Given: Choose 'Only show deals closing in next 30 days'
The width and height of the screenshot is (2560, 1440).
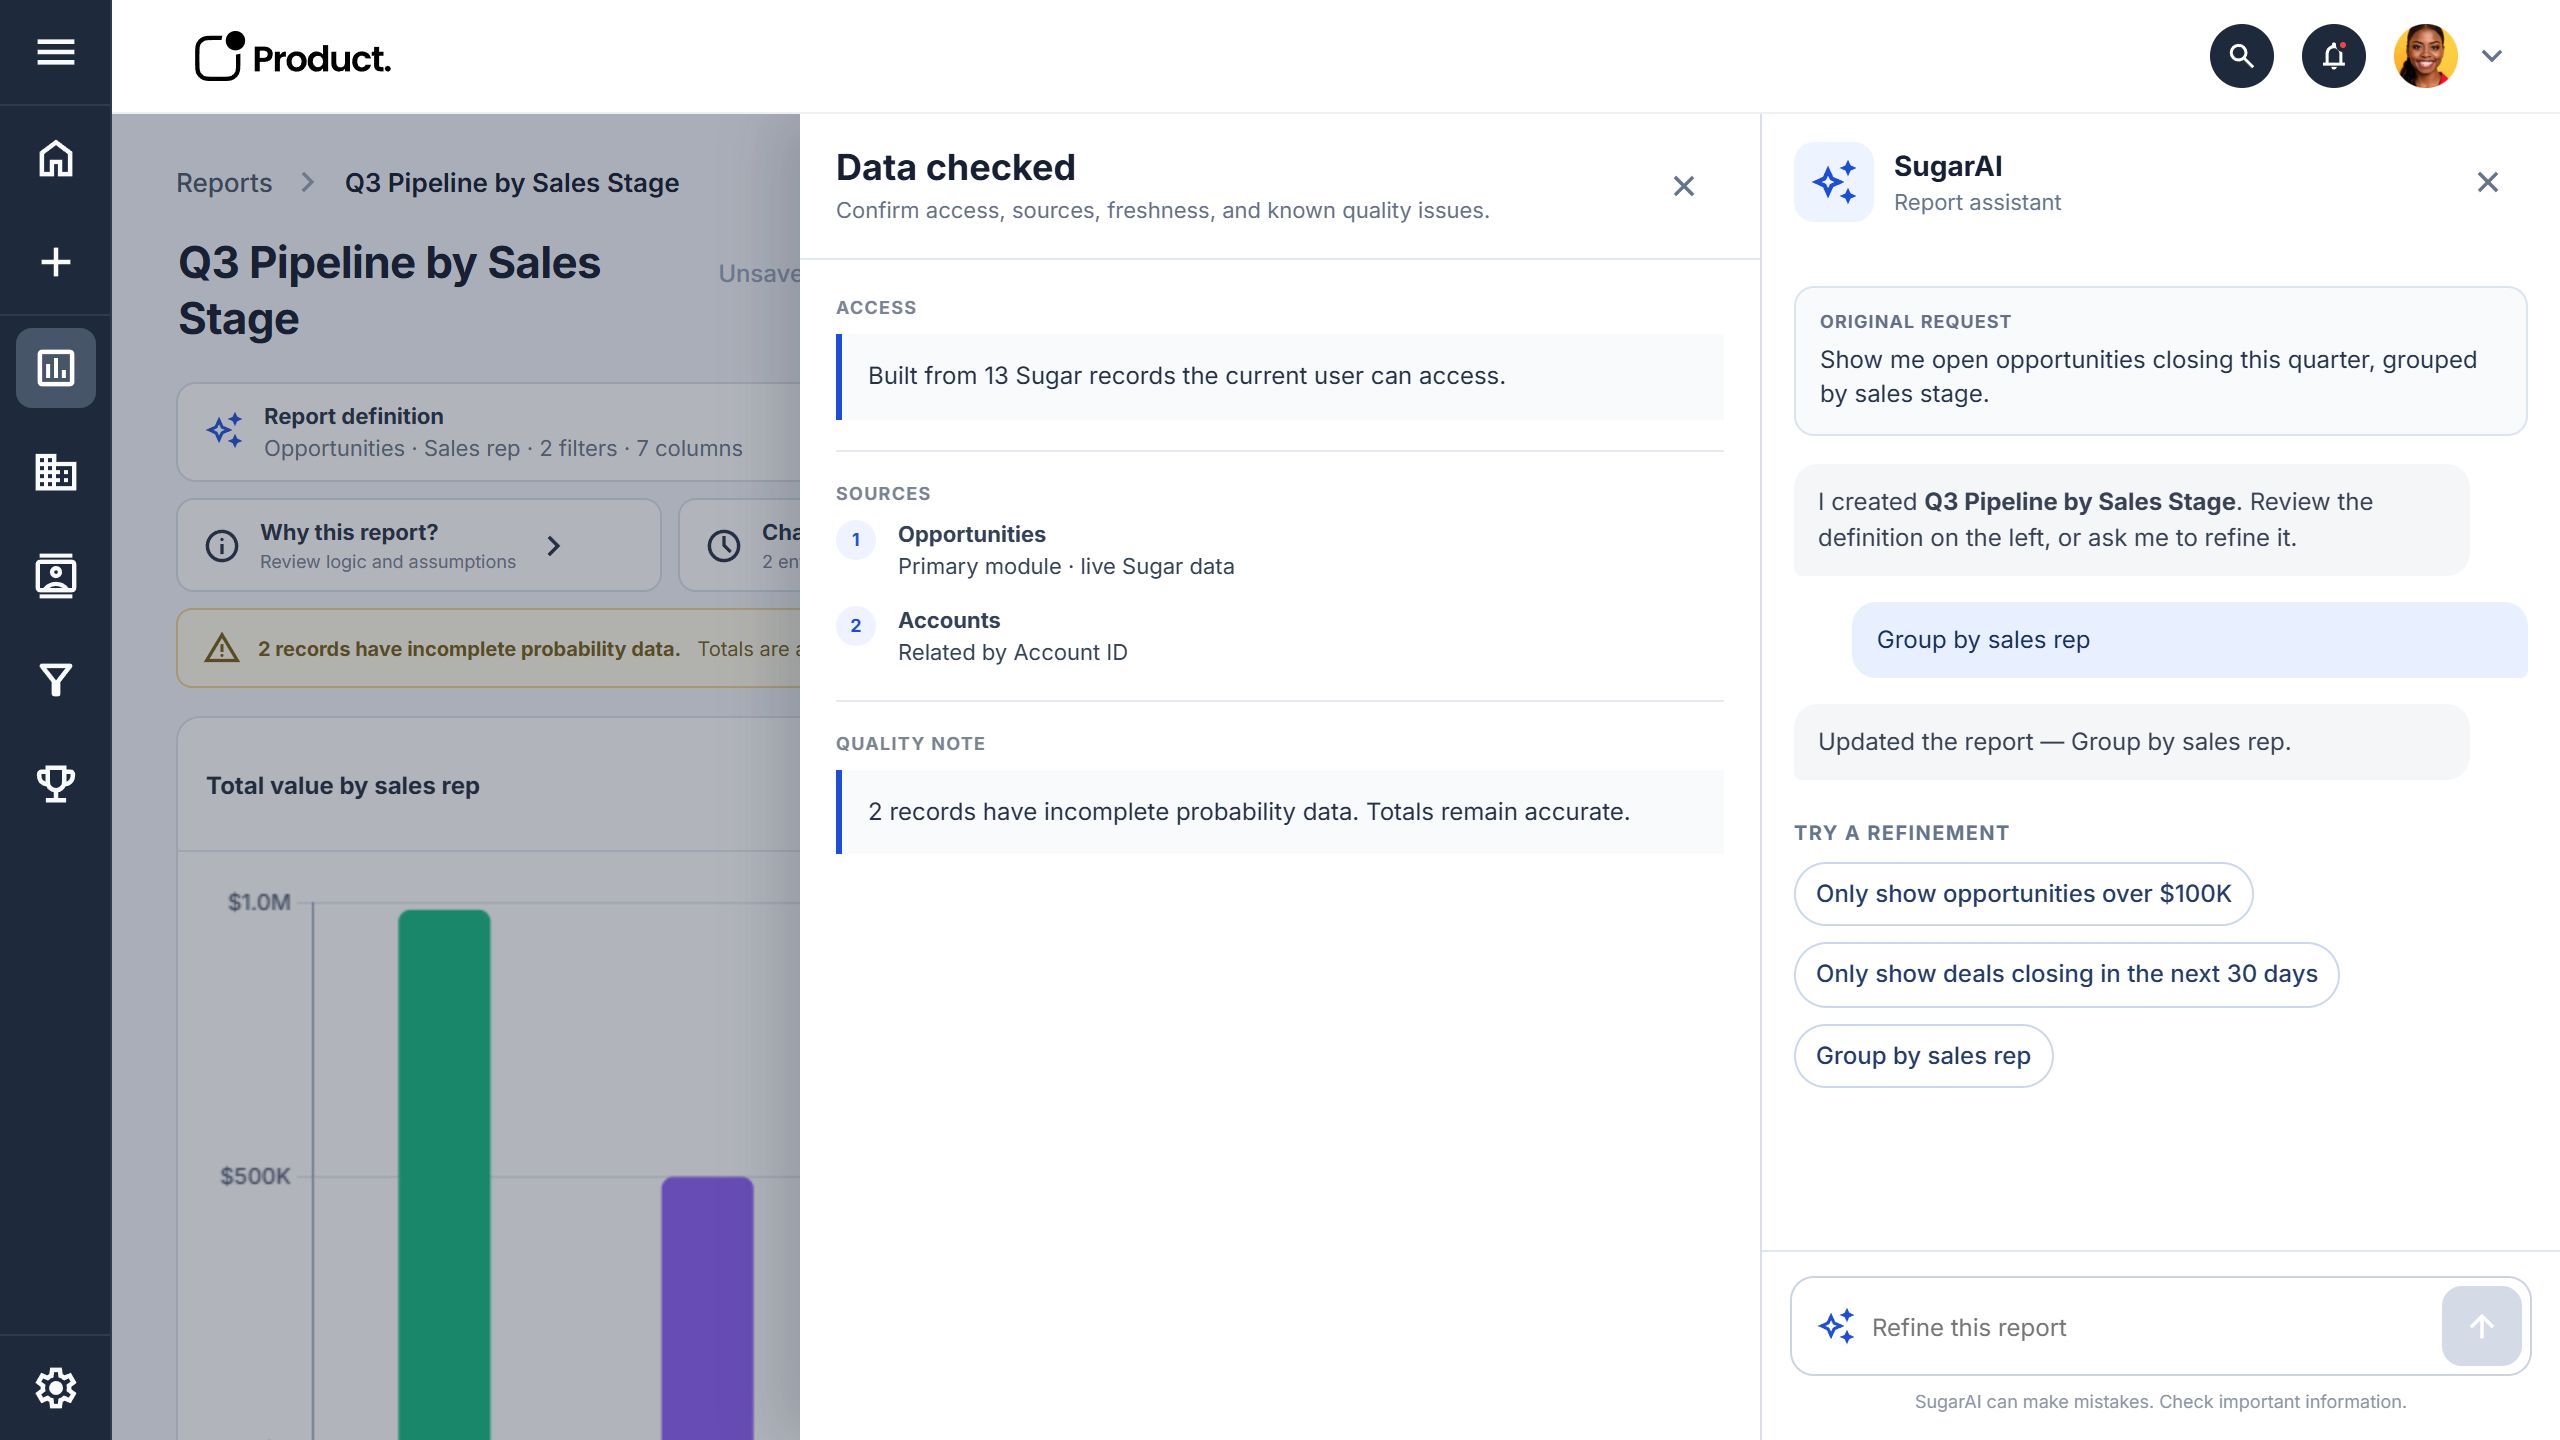Looking at the screenshot, I should [x=2066, y=974].
